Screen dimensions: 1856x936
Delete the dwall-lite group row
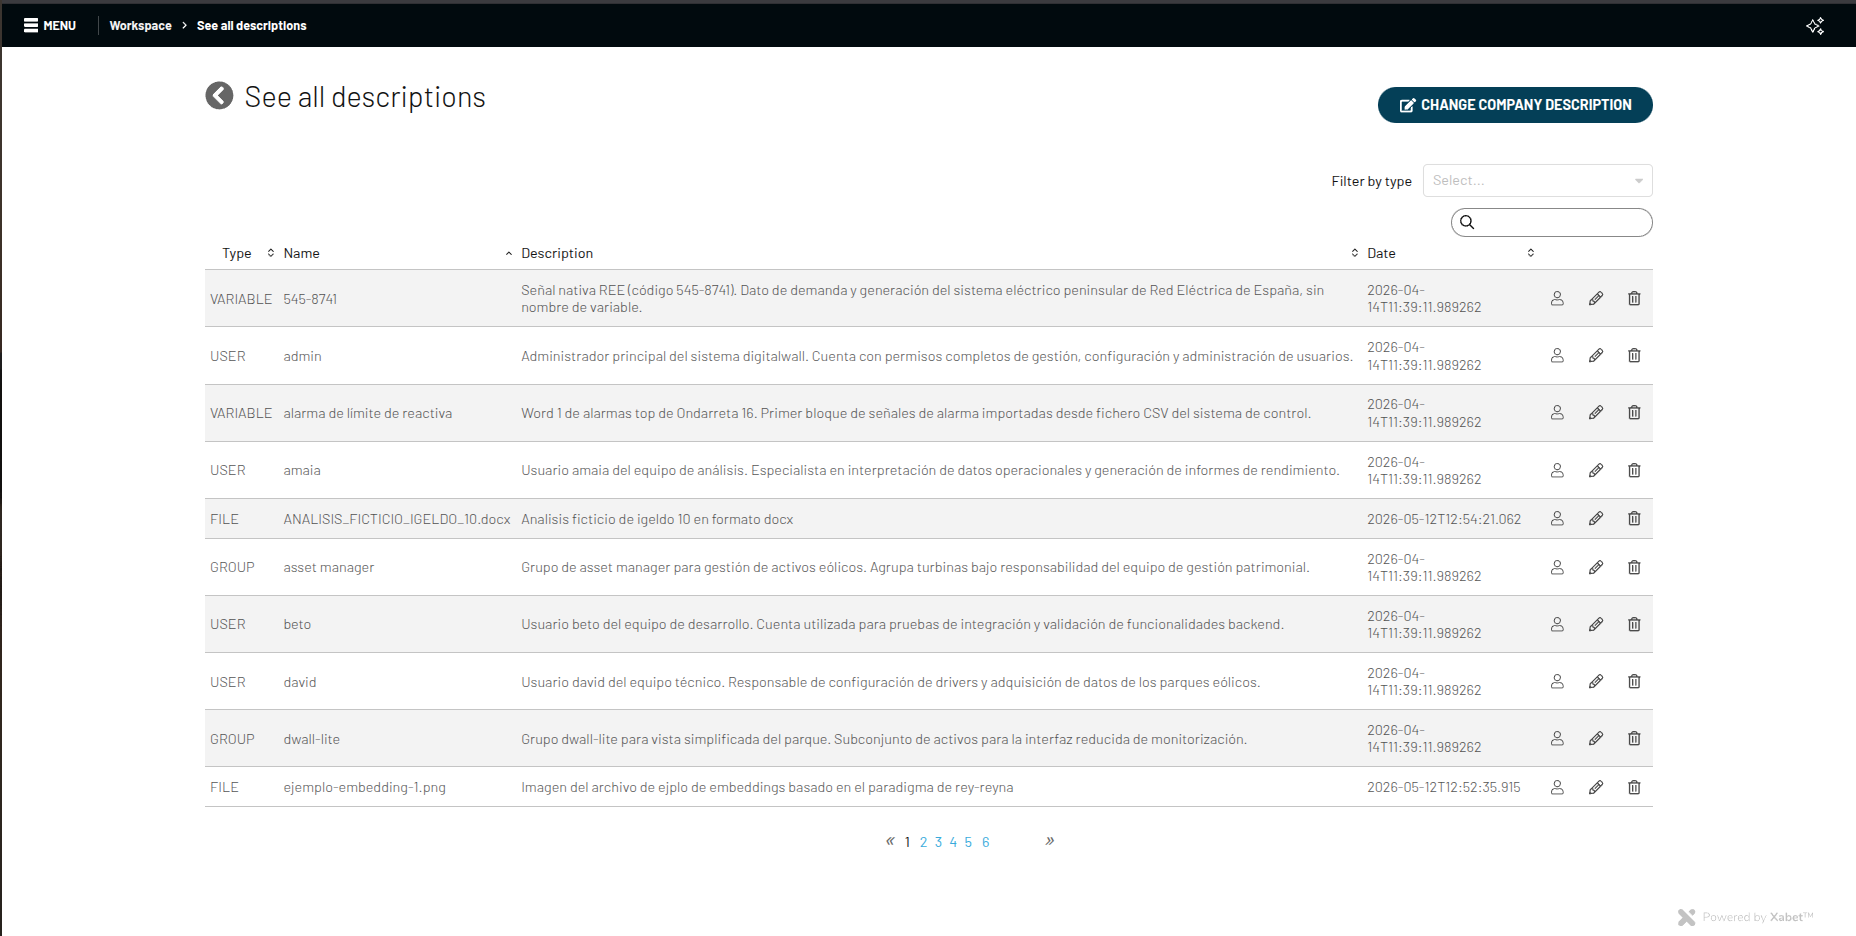point(1634,738)
